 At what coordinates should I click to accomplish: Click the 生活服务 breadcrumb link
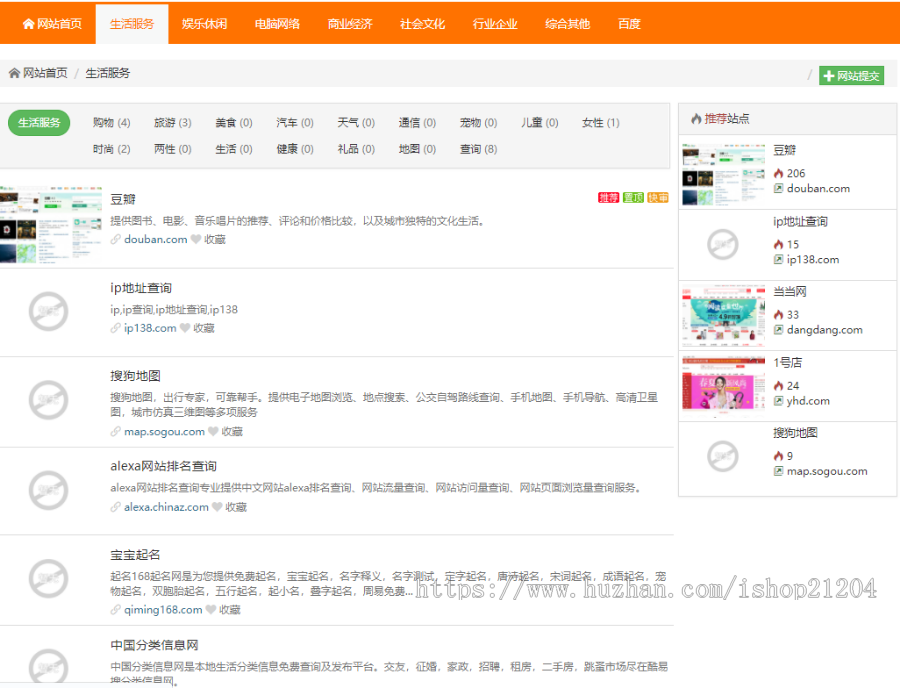(108, 73)
